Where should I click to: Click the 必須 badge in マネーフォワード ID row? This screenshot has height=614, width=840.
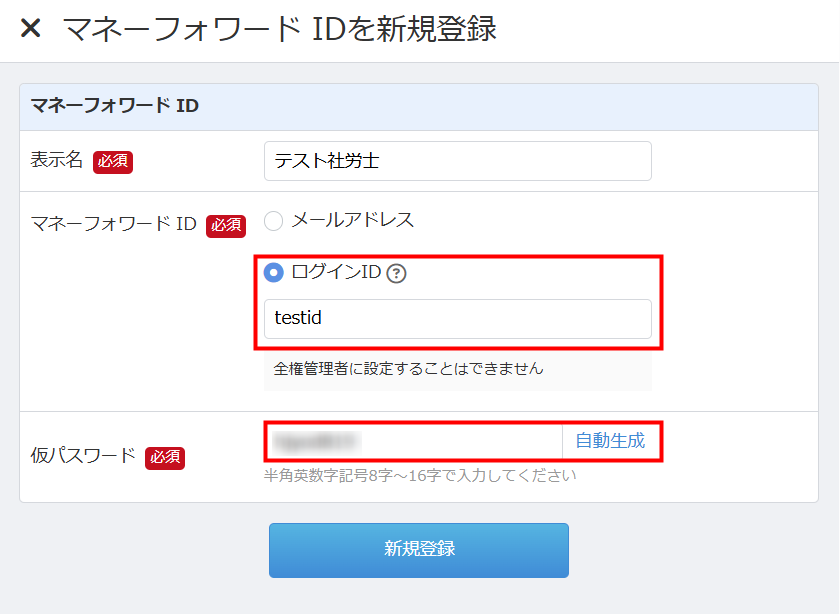tap(226, 226)
